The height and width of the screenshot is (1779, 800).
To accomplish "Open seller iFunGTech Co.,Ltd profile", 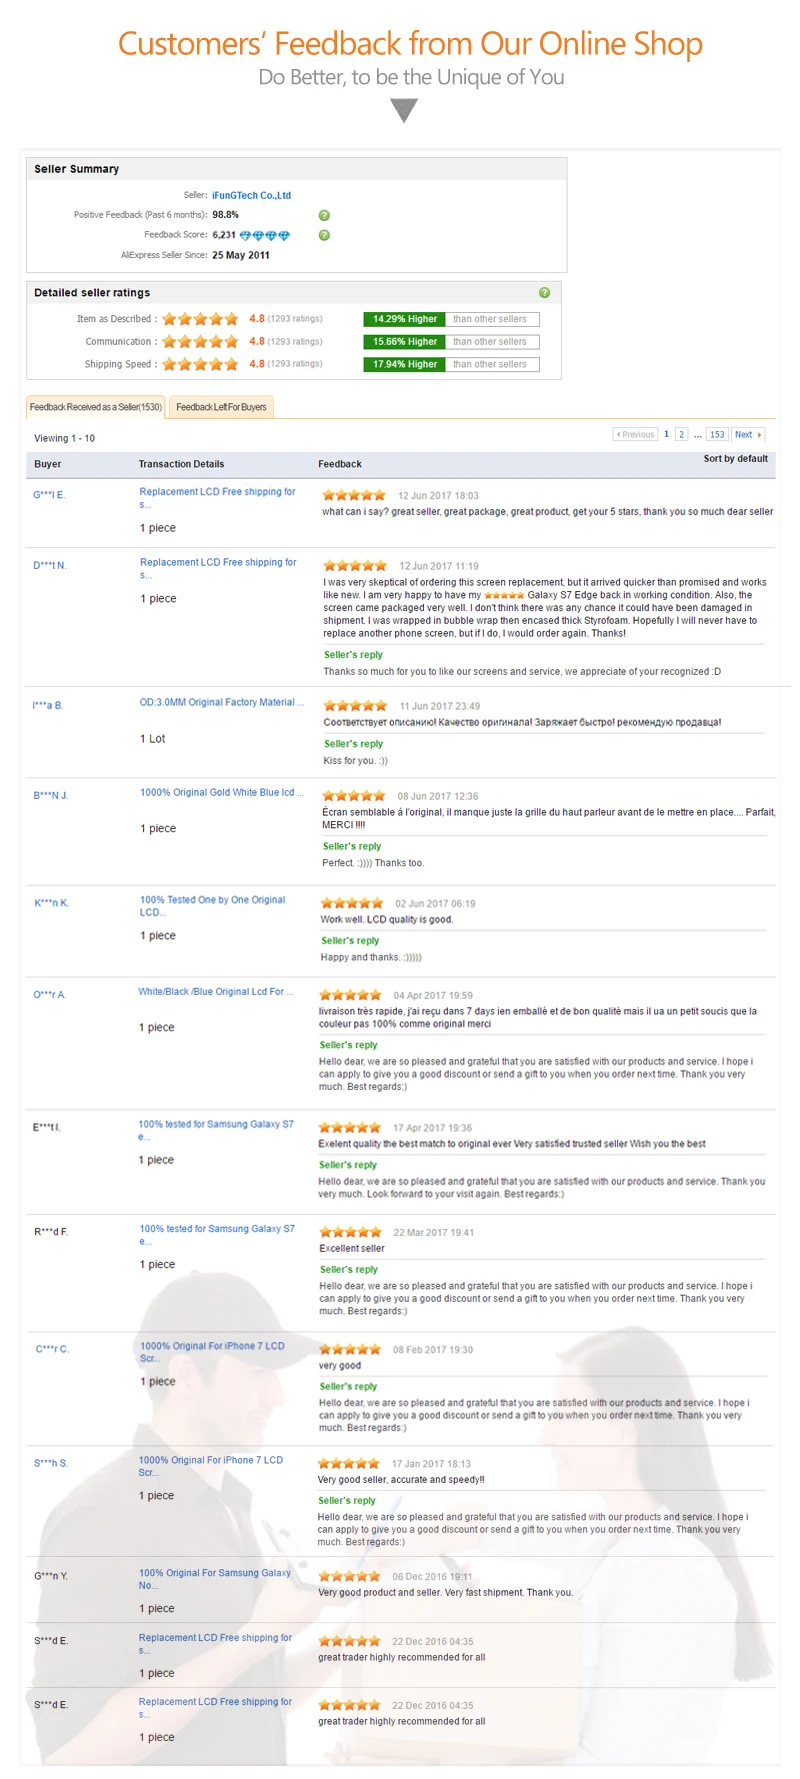I will tap(250, 195).
